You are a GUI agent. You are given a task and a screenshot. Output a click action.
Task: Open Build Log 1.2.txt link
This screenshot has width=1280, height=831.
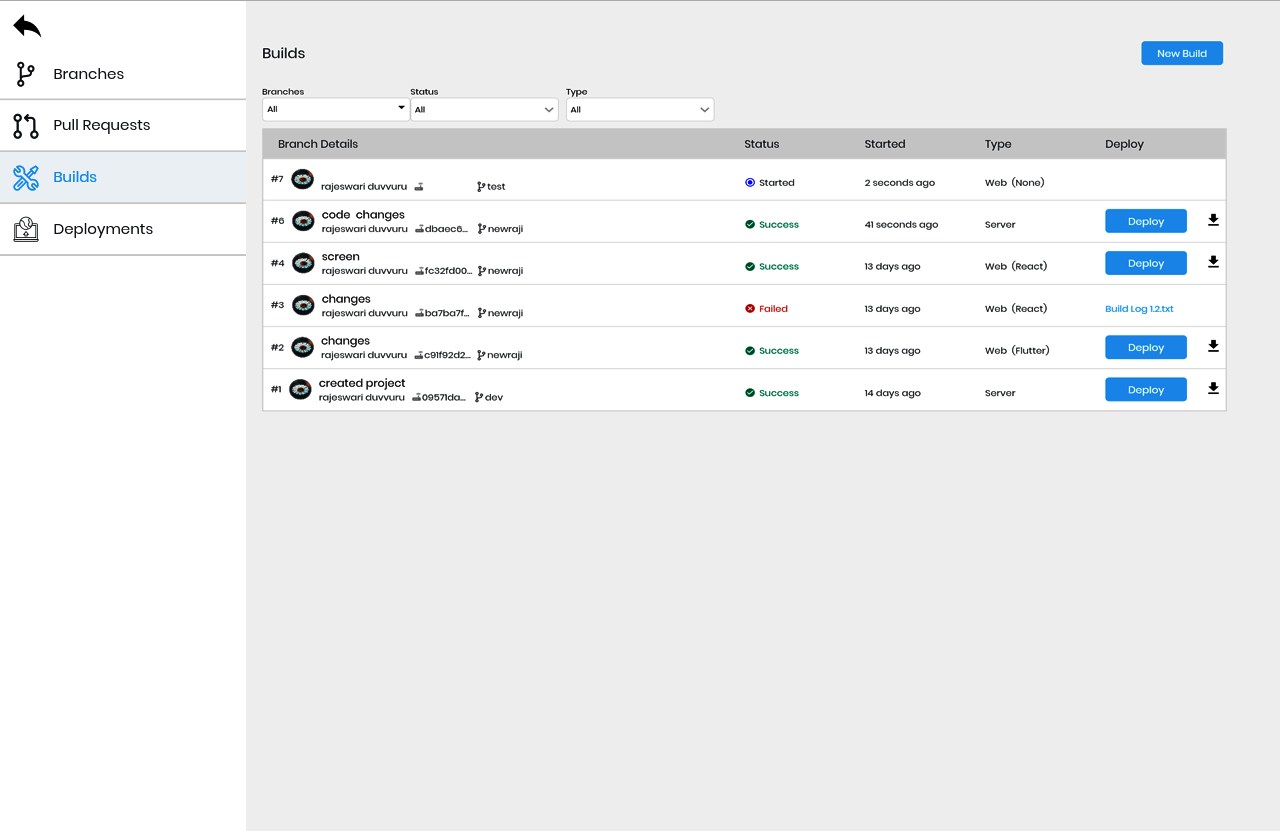(1139, 309)
